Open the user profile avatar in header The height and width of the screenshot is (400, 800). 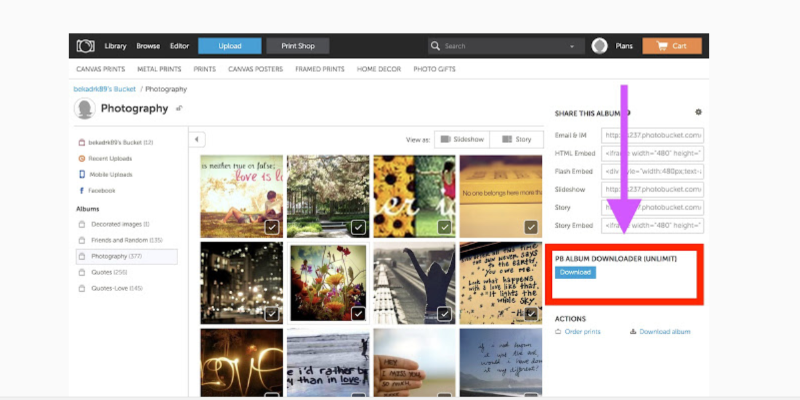click(599, 46)
